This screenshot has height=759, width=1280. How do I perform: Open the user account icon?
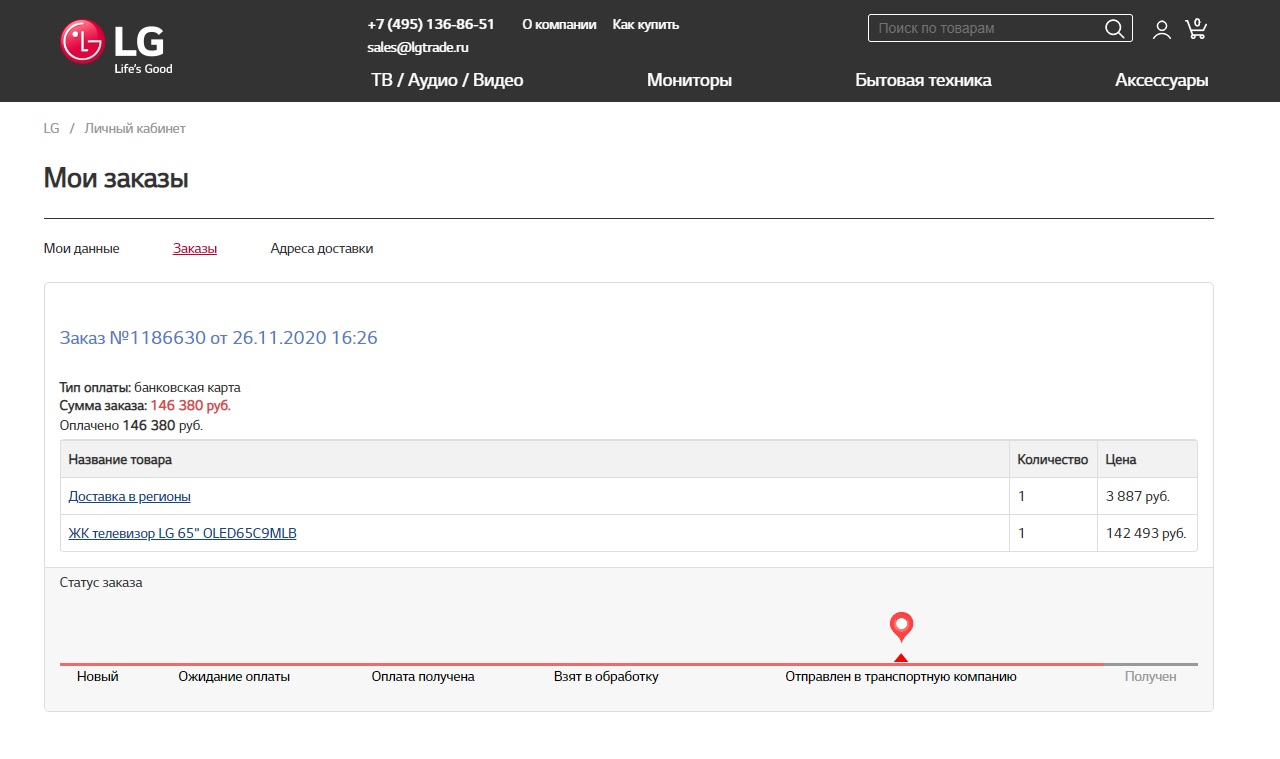click(x=1161, y=30)
